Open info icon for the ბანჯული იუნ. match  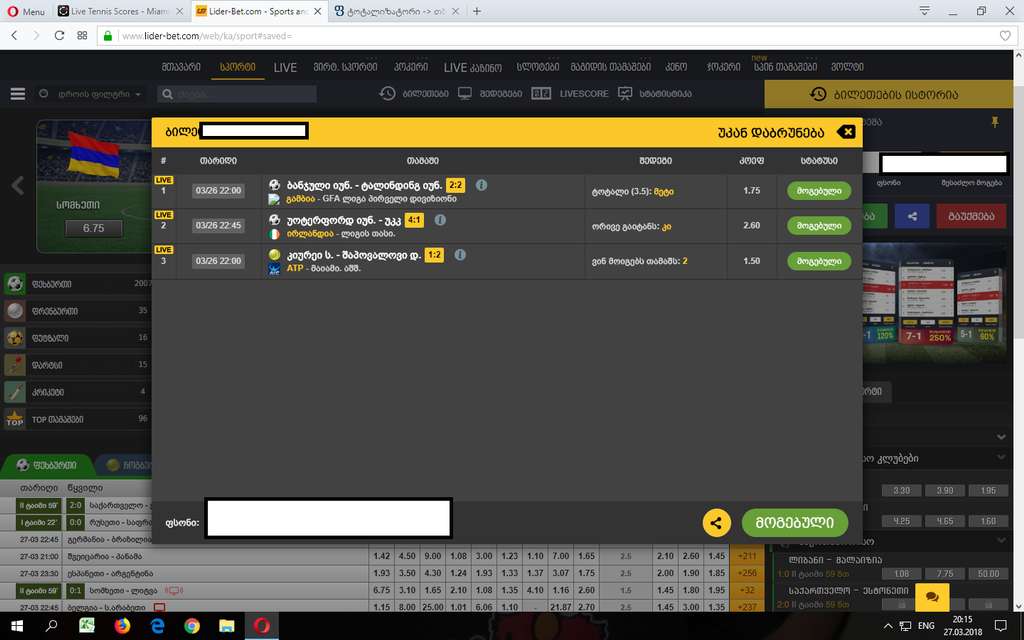(481, 185)
